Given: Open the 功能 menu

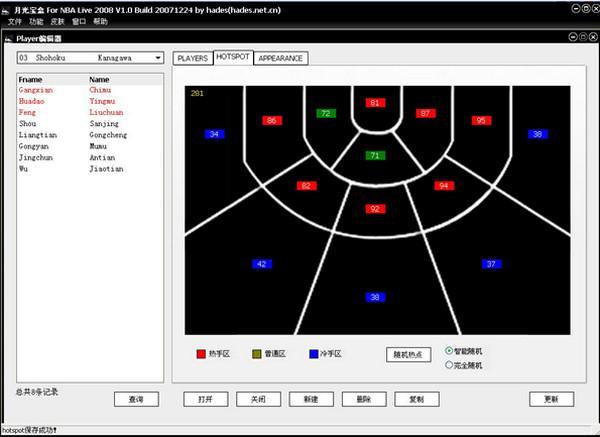Looking at the screenshot, I should 36,21.
